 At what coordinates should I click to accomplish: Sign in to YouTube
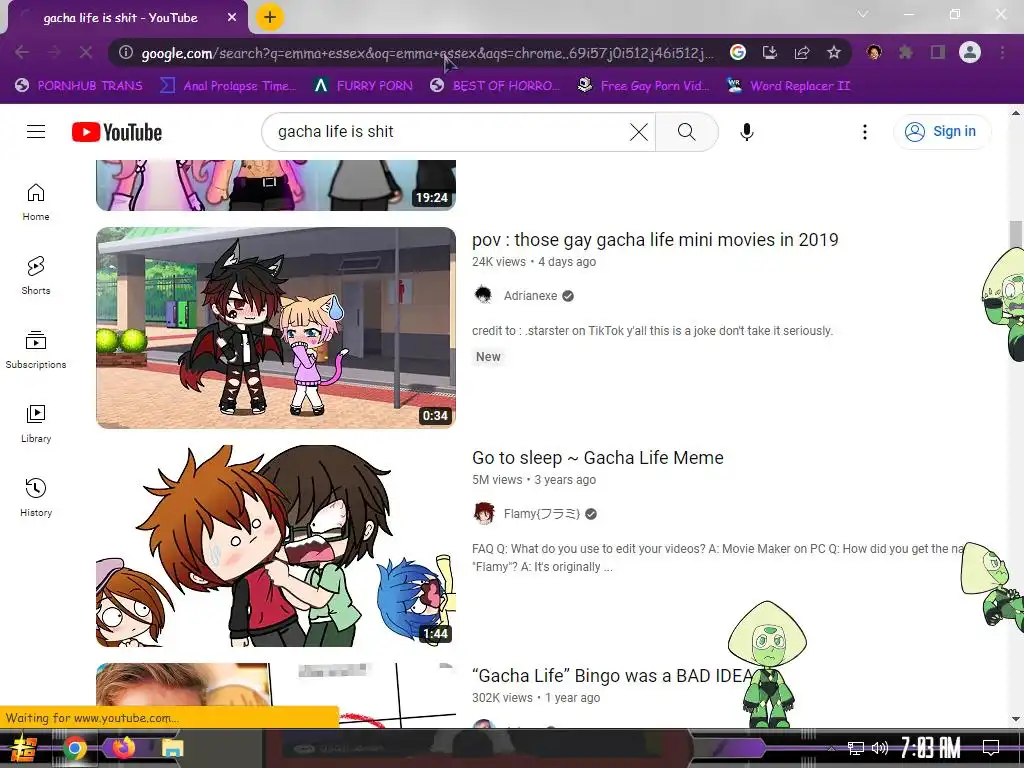(x=942, y=131)
